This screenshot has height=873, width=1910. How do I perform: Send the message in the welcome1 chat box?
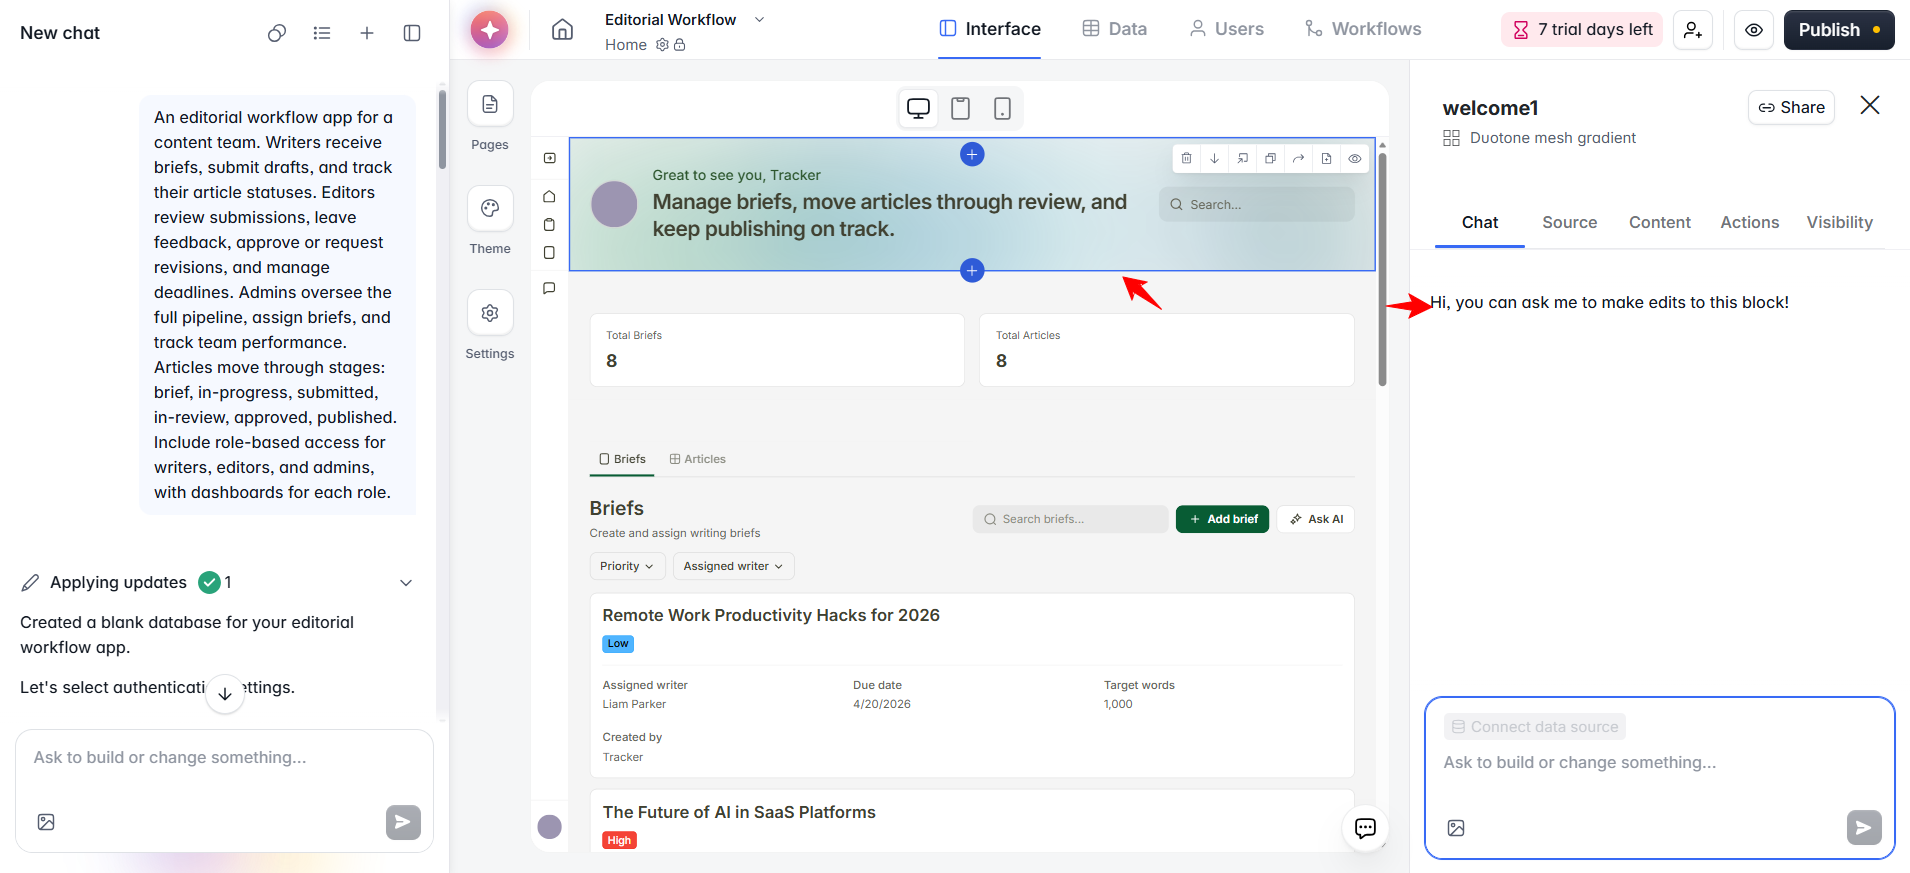pyautogui.click(x=1864, y=828)
